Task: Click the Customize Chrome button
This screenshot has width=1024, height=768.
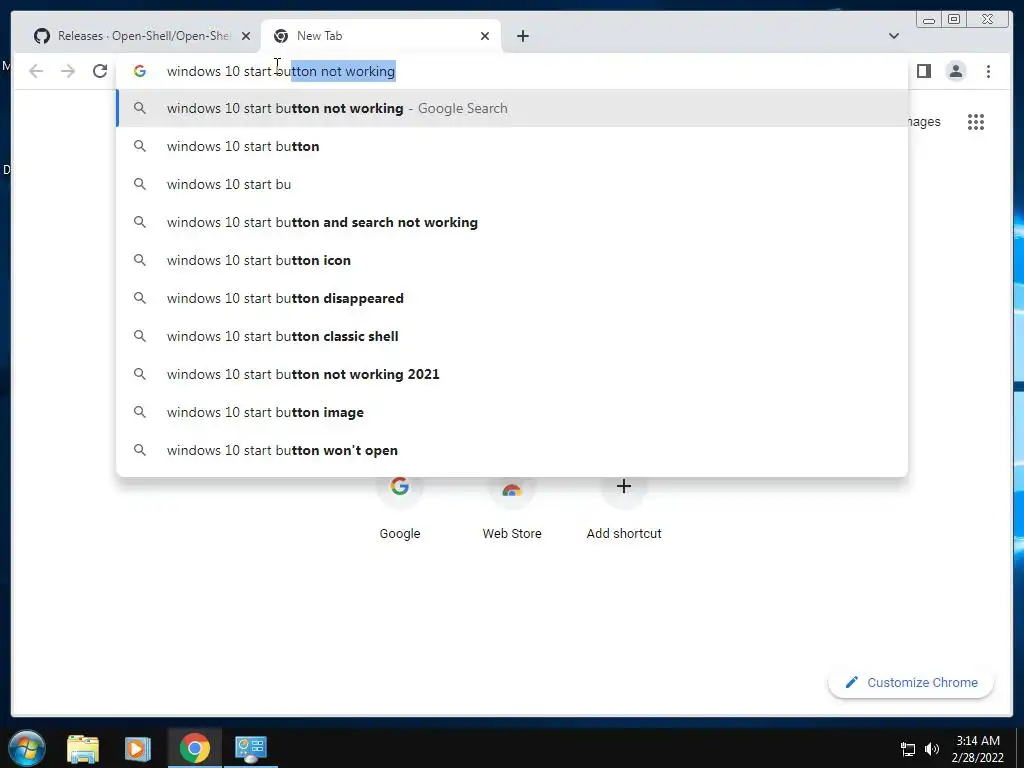Action: click(911, 682)
